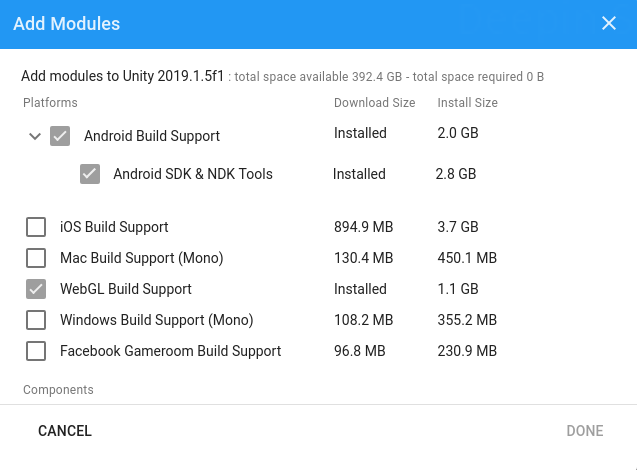Toggle the Android Build Support checkbox
637x470 pixels.
pos(60,136)
